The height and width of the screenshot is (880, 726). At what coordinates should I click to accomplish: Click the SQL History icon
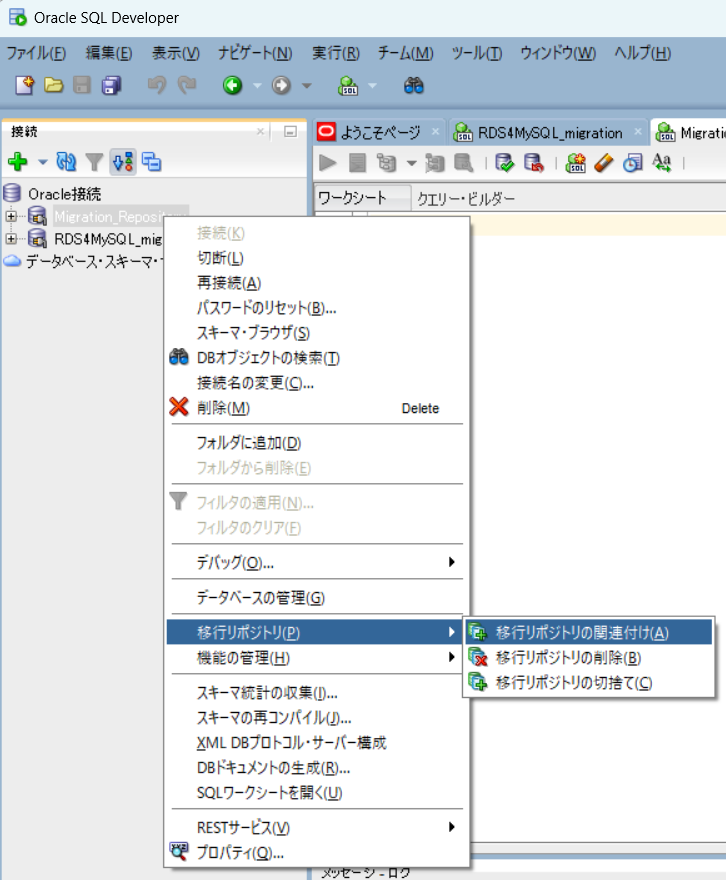coord(632,163)
